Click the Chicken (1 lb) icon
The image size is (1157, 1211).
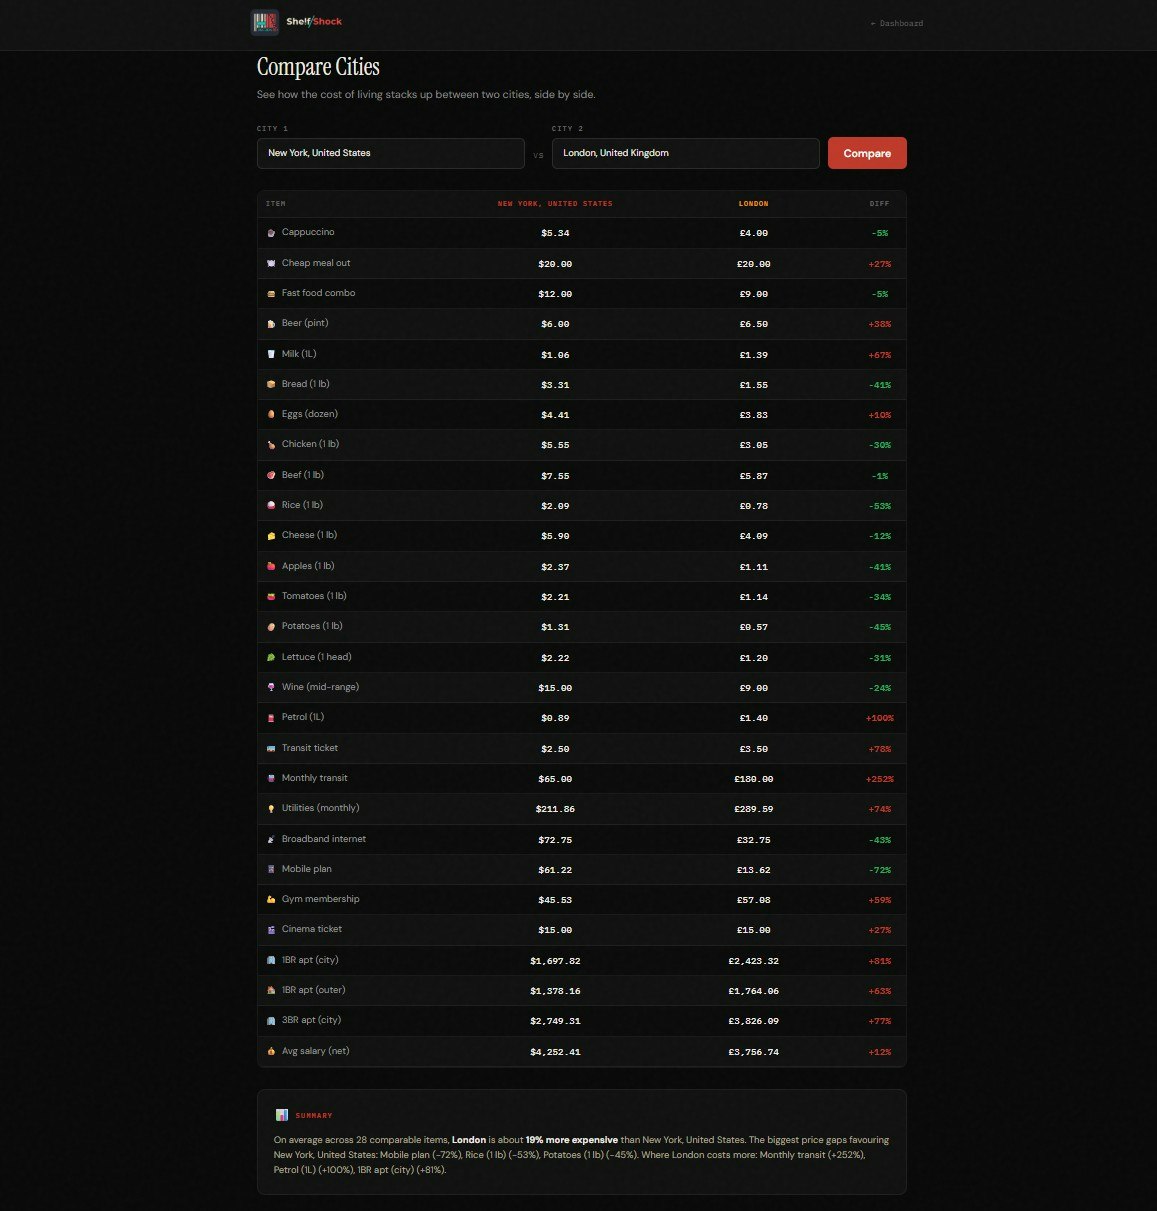(x=271, y=445)
